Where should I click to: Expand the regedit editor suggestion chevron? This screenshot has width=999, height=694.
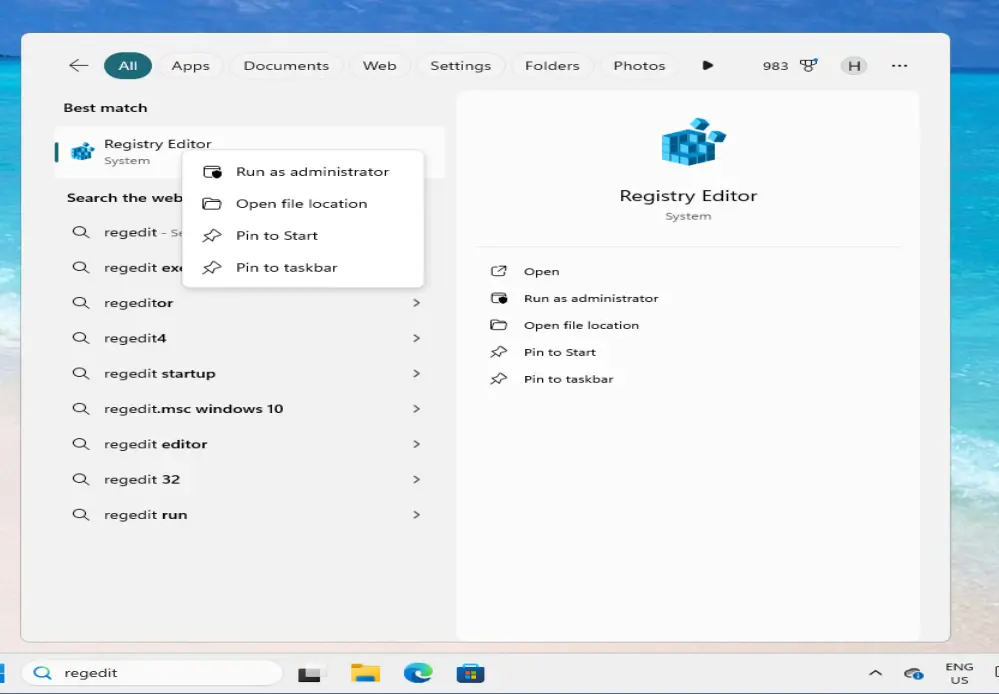coord(416,444)
